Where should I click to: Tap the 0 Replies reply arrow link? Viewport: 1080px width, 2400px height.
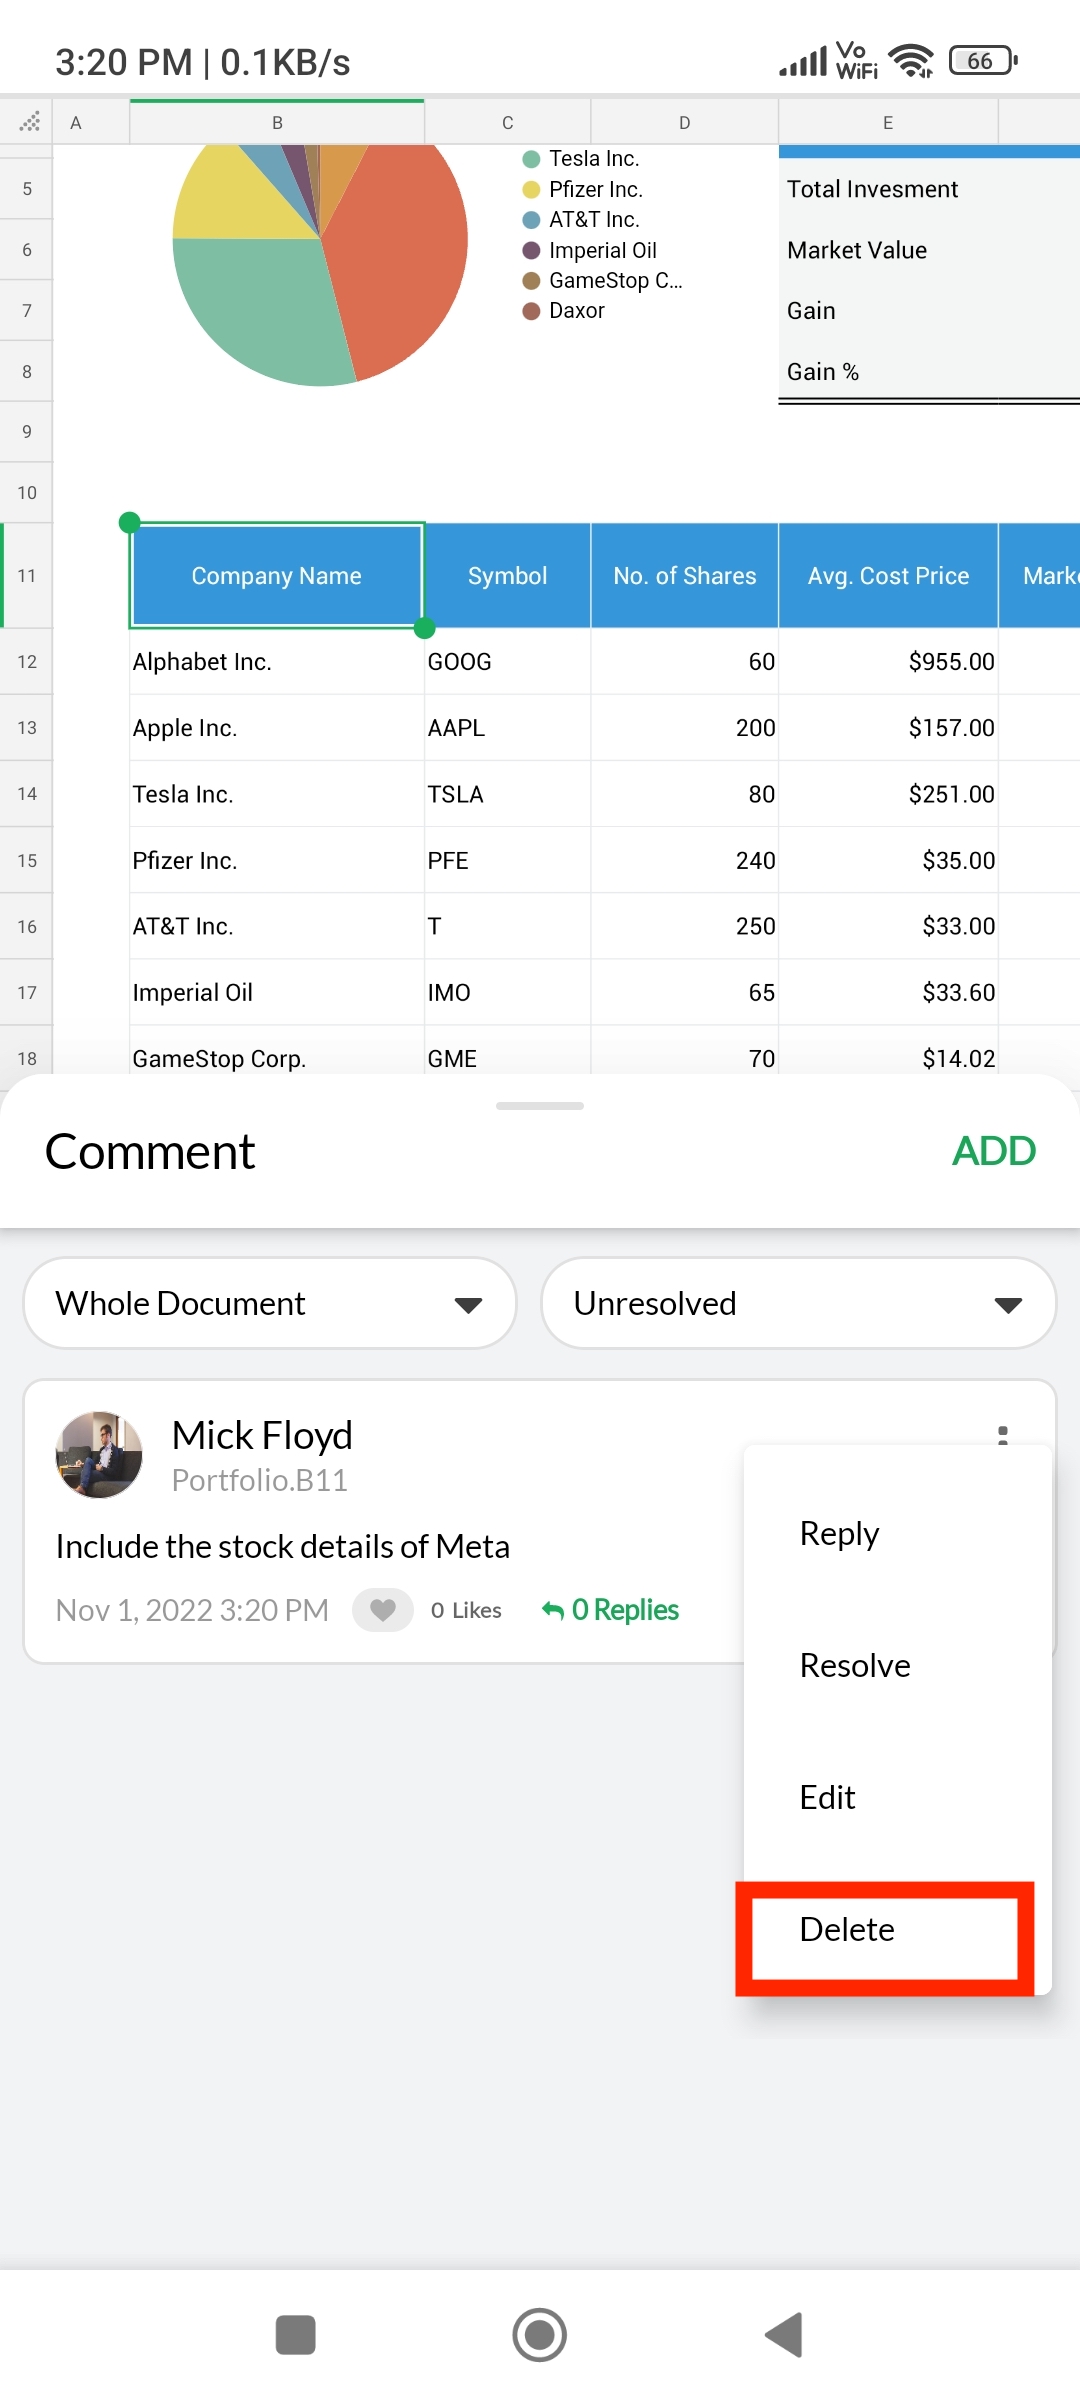[610, 1610]
